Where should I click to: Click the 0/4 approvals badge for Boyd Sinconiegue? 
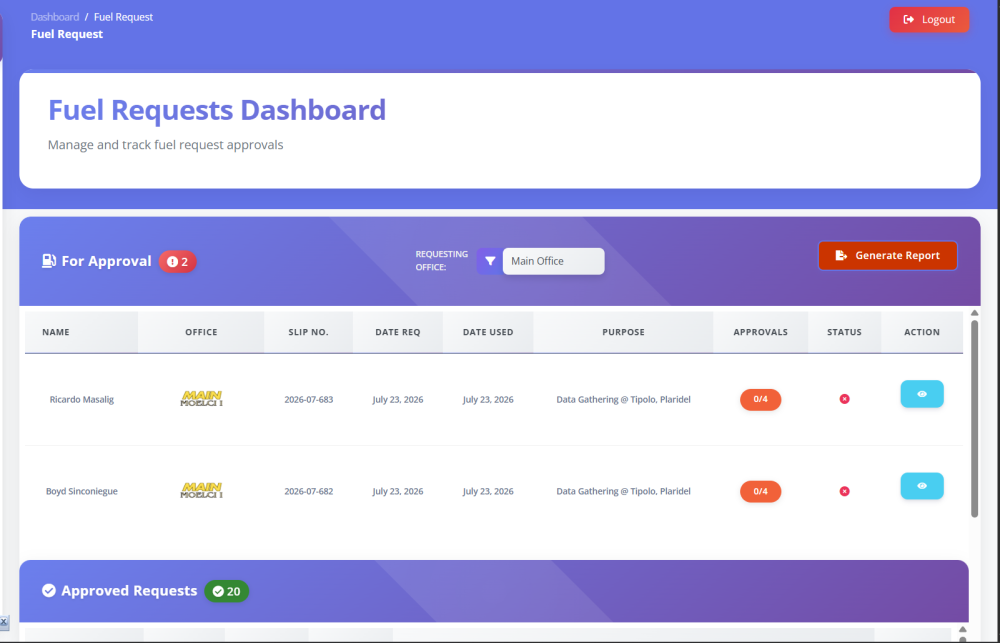pyautogui.click(x=760, y=491)
